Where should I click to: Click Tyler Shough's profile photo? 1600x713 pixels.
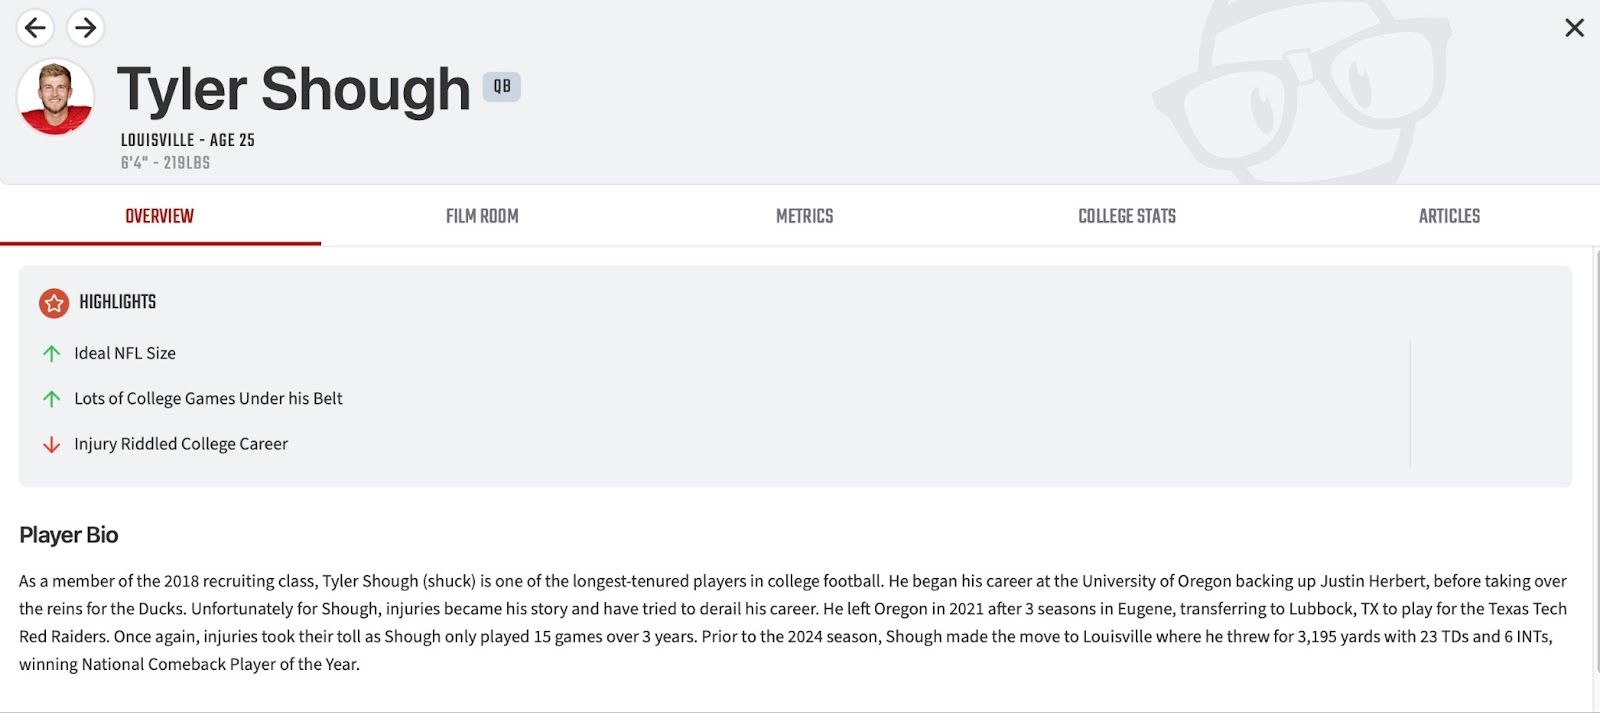coord(55,97)
